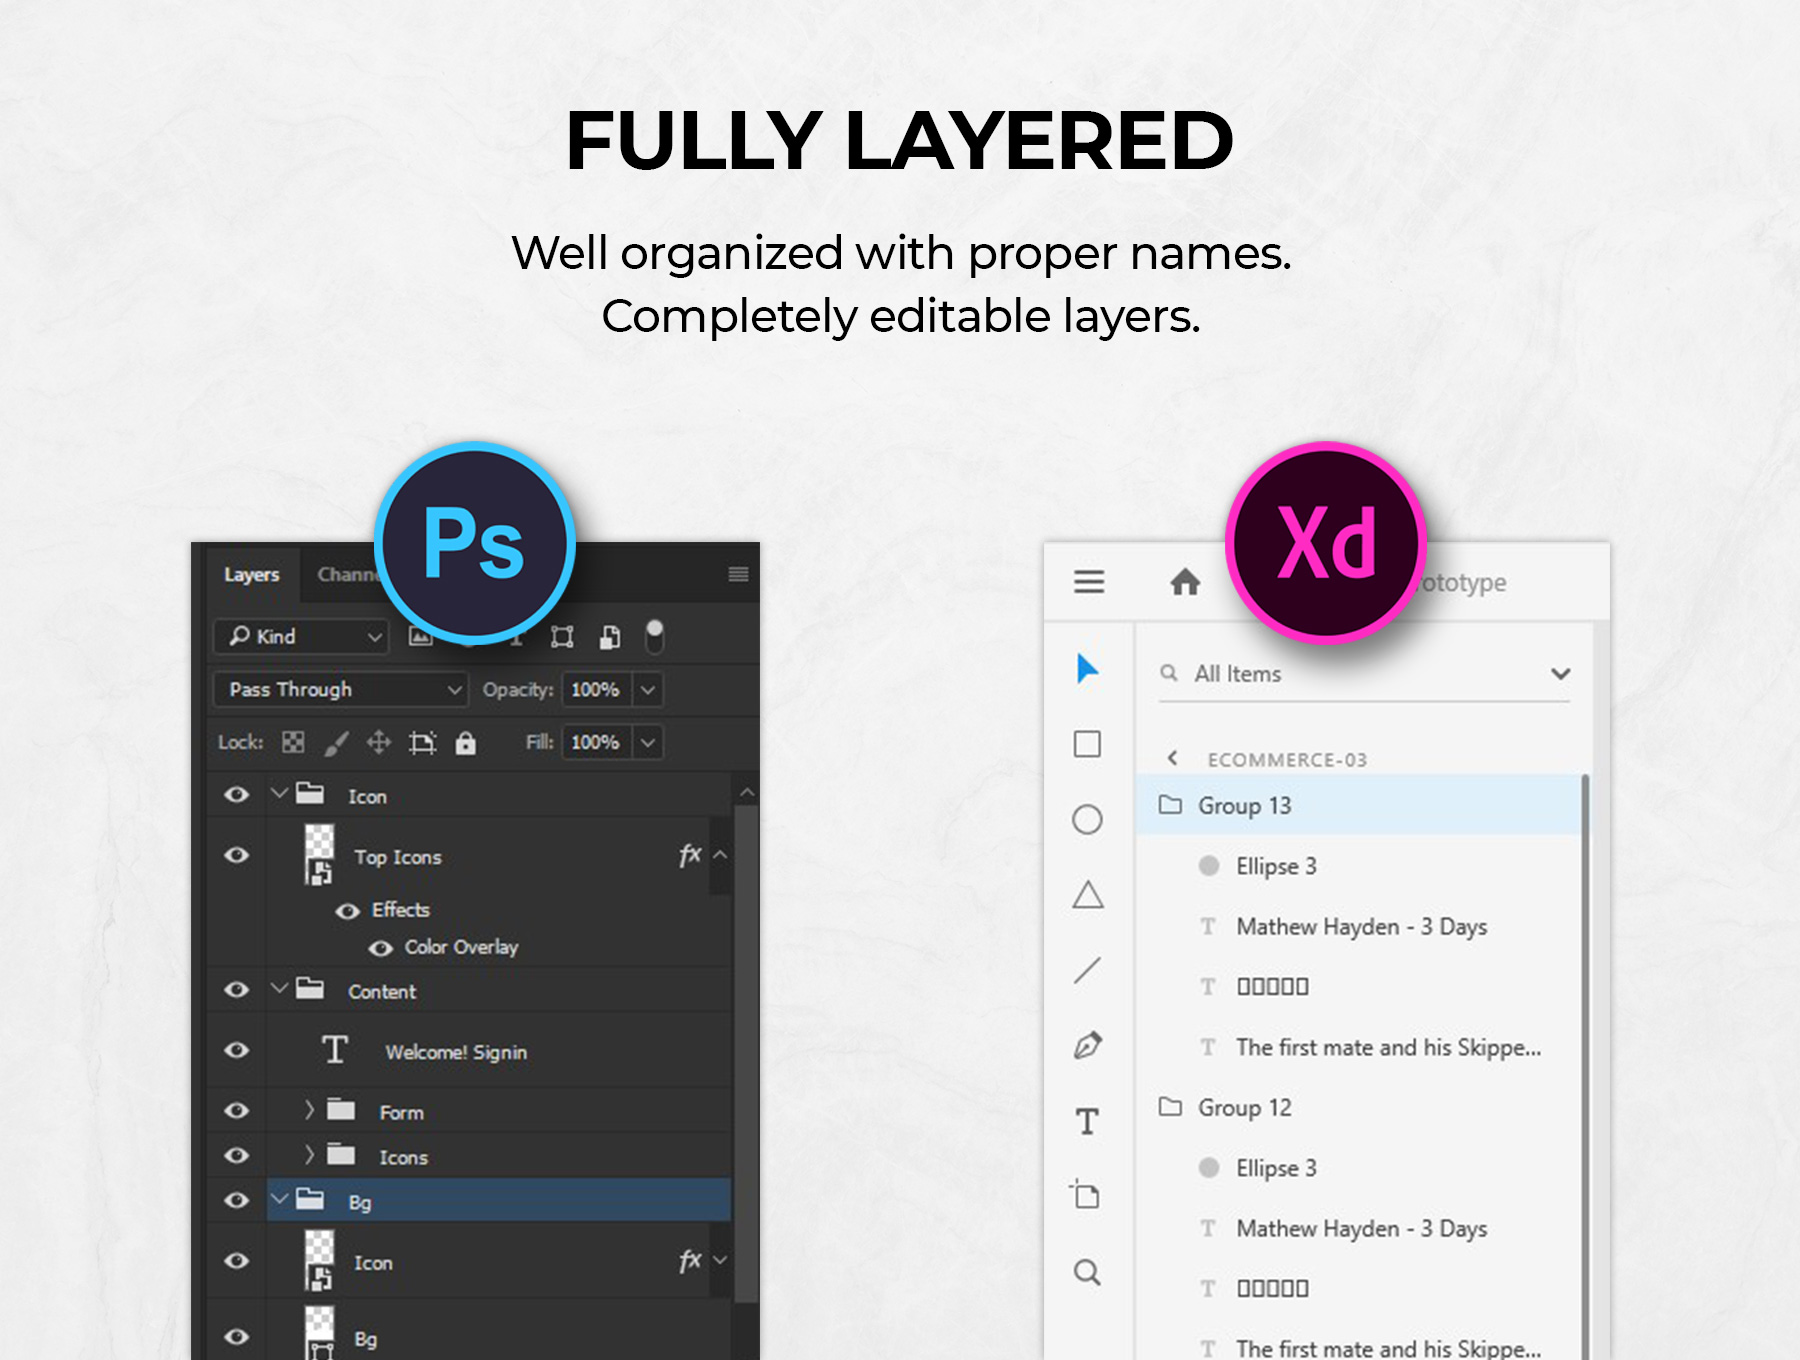Click the Artboard tool icon
This screenshot has height=1360, width=1800.
coord(1085,1195)
